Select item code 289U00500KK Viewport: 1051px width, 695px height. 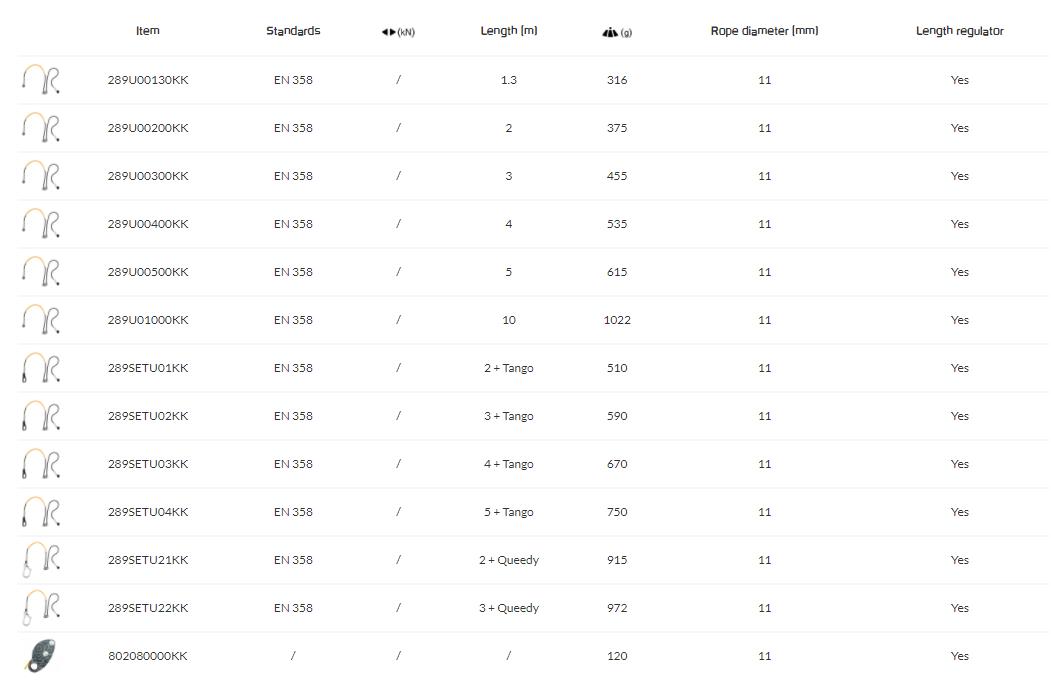[x=148, y=272]
